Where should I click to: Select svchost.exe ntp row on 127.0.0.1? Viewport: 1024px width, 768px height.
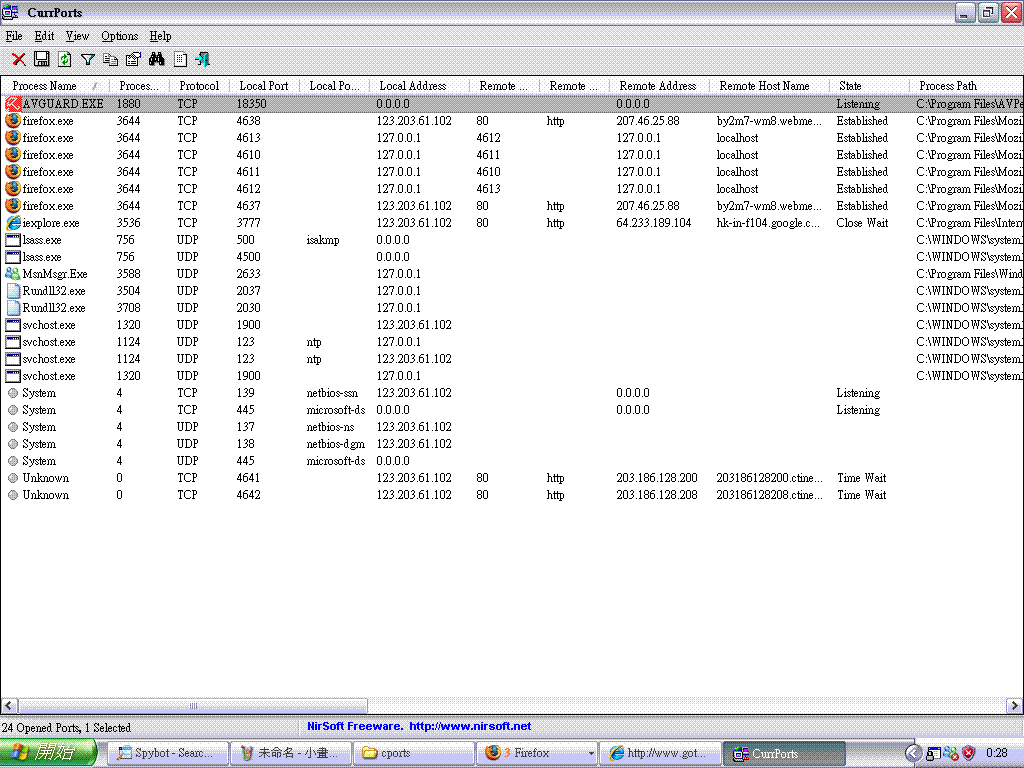click(512, 342)
